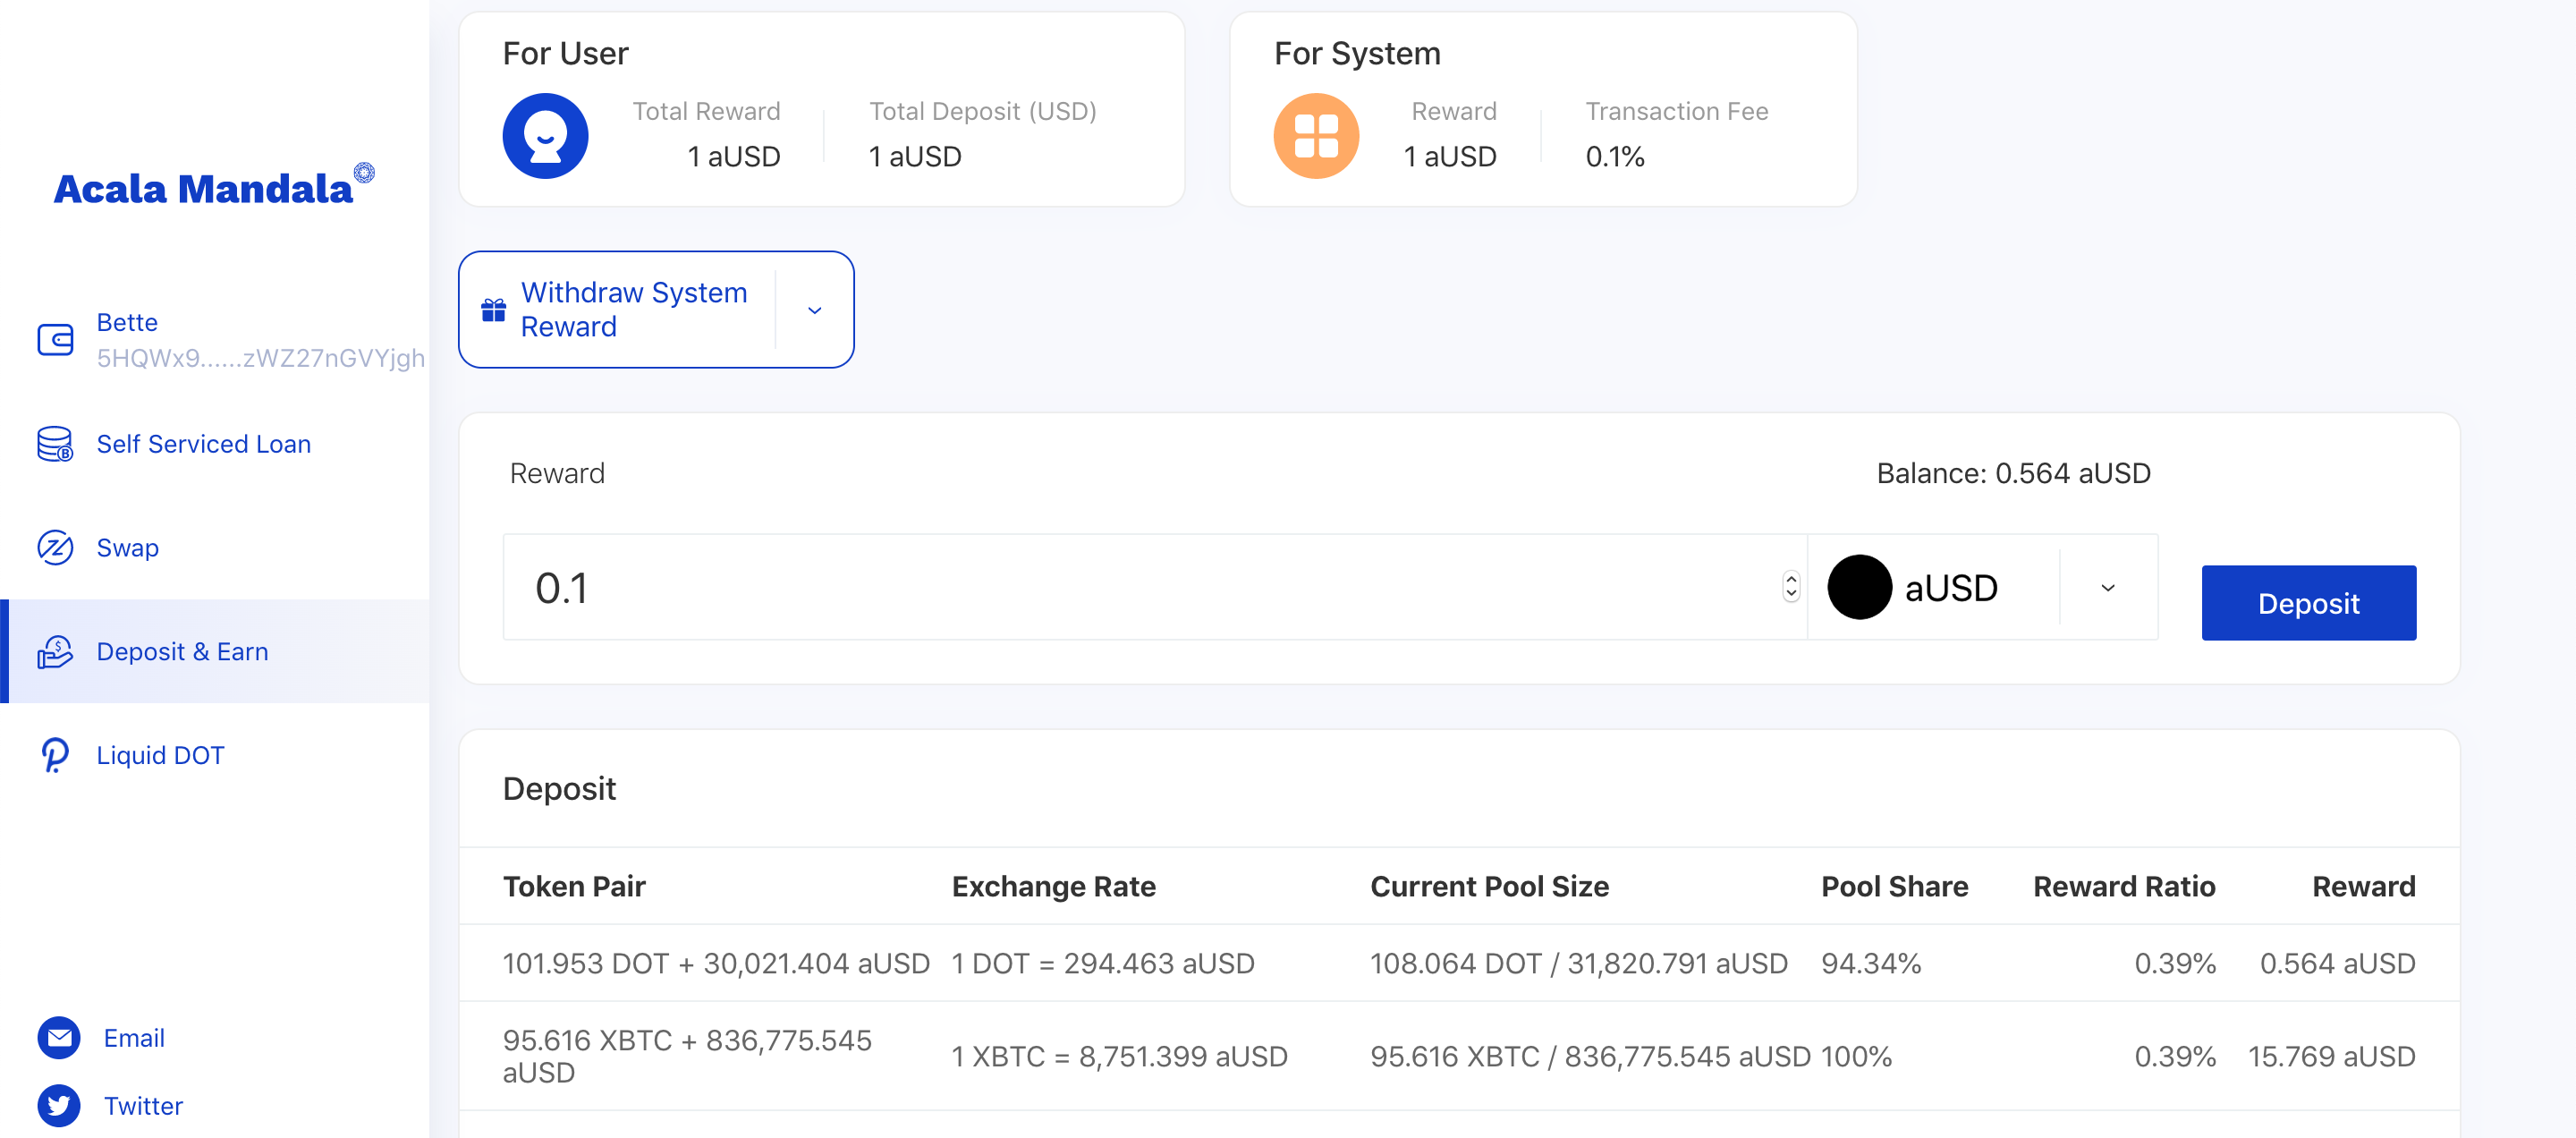Click the Reward column header in Deposit table
Viewport: 2576px width, 1138px height.
click(2363, 886)
